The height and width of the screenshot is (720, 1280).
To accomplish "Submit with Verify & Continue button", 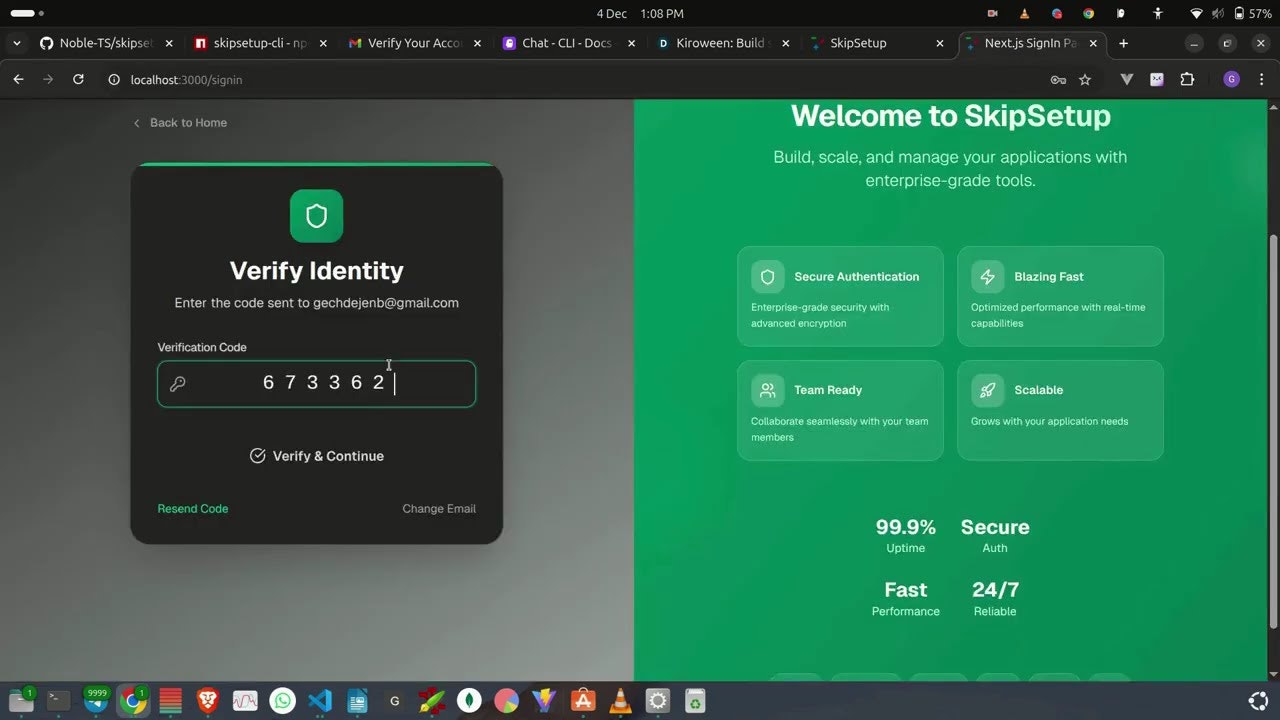I will (316, 456).
